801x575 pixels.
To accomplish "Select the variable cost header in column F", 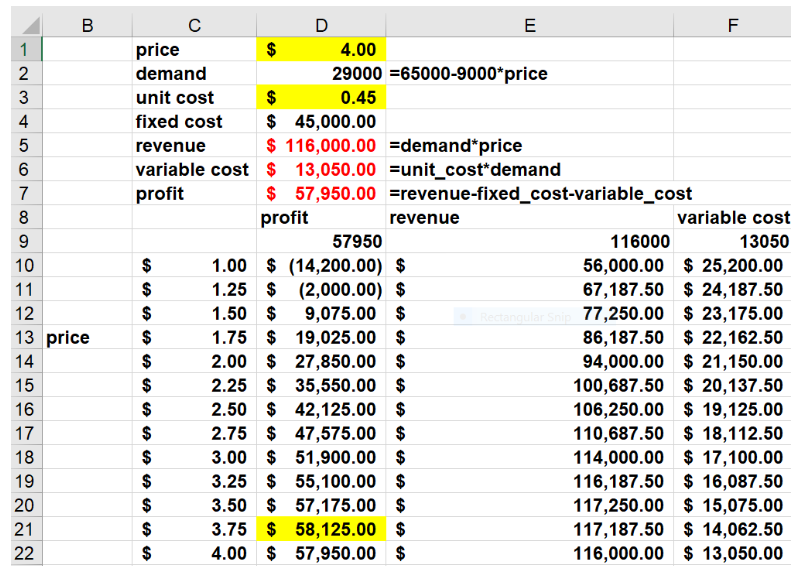I will [733, 217].
